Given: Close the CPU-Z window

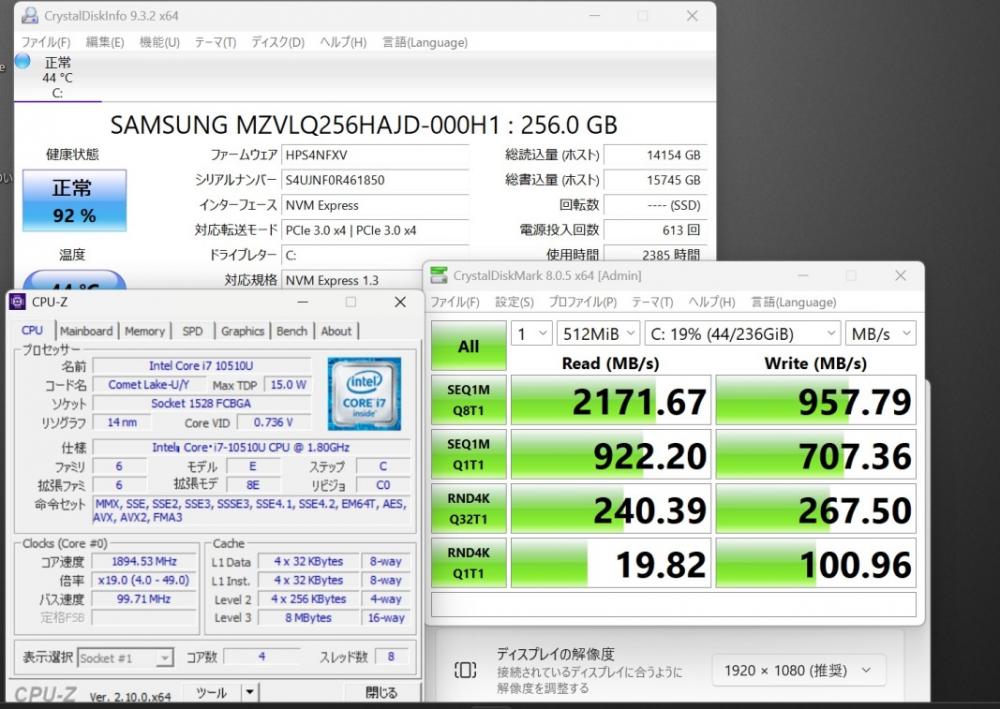Looking at the screenshot, I should (400, 302).
